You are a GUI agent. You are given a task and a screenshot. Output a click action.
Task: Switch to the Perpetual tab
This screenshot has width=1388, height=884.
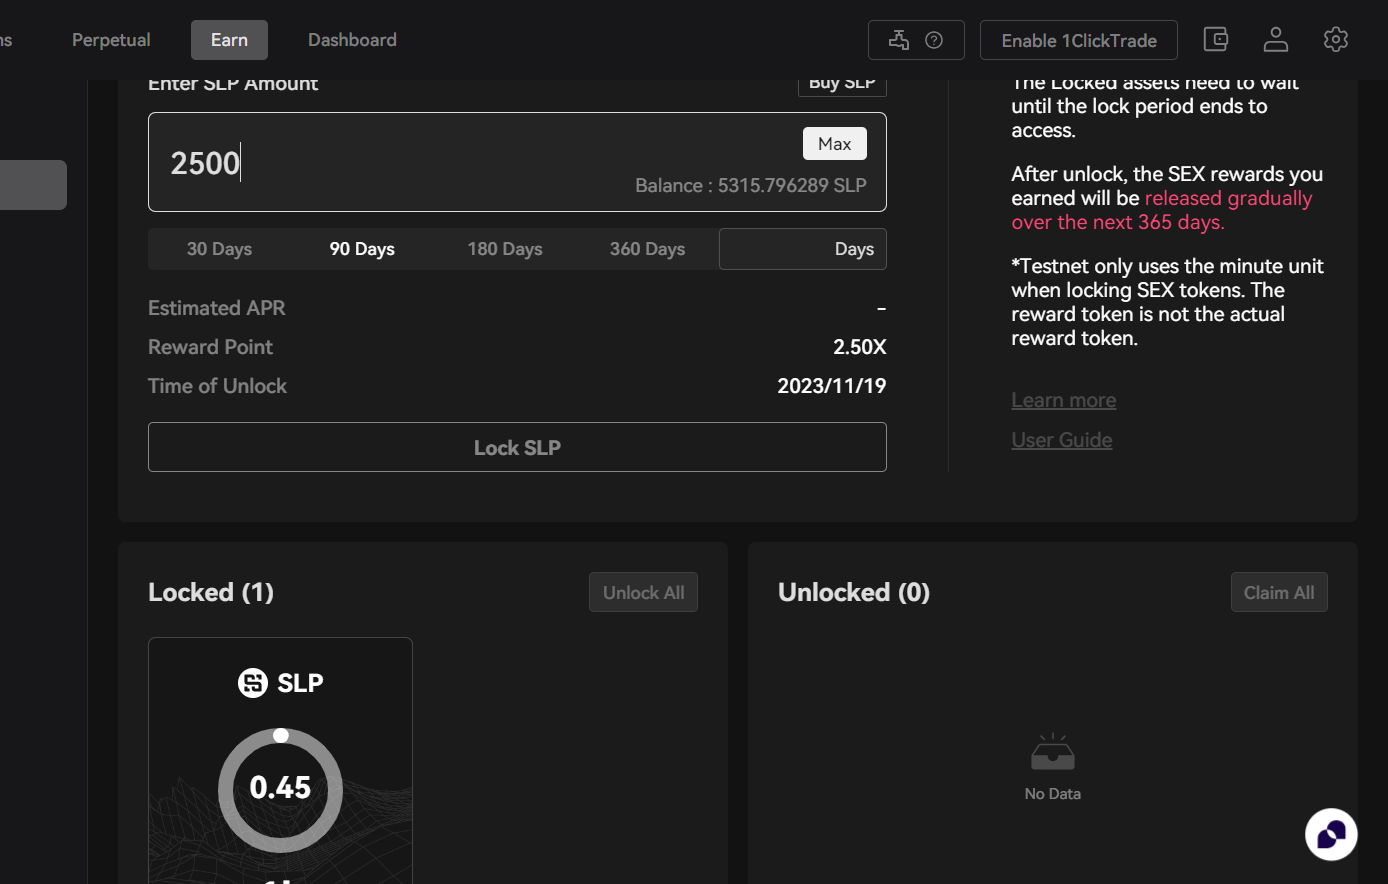[111, 40]
